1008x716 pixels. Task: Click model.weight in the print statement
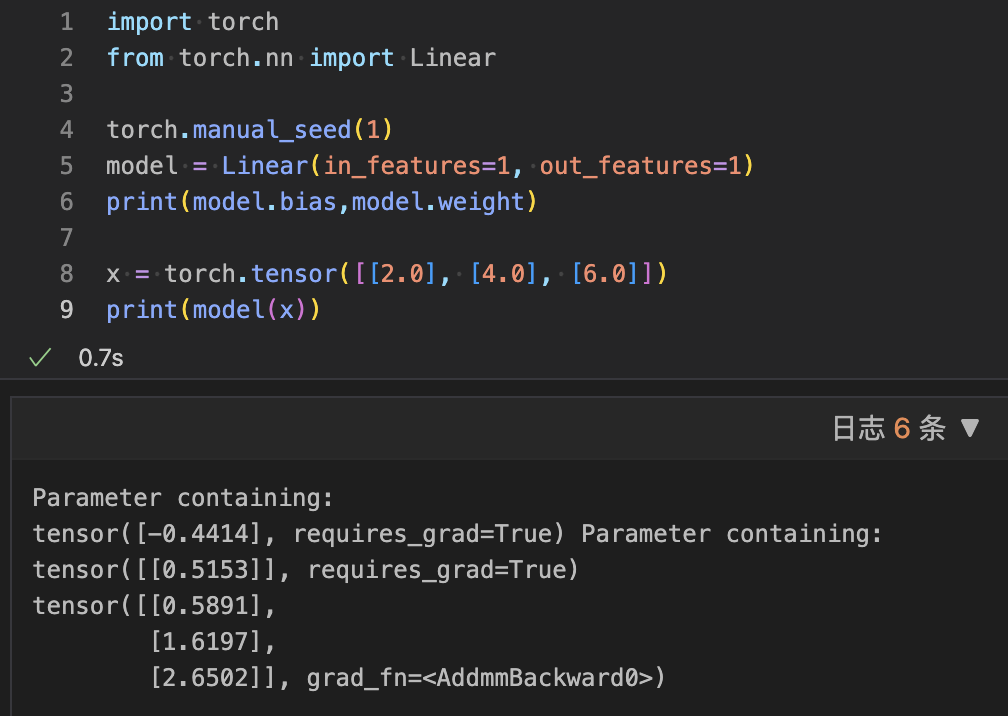438,201
